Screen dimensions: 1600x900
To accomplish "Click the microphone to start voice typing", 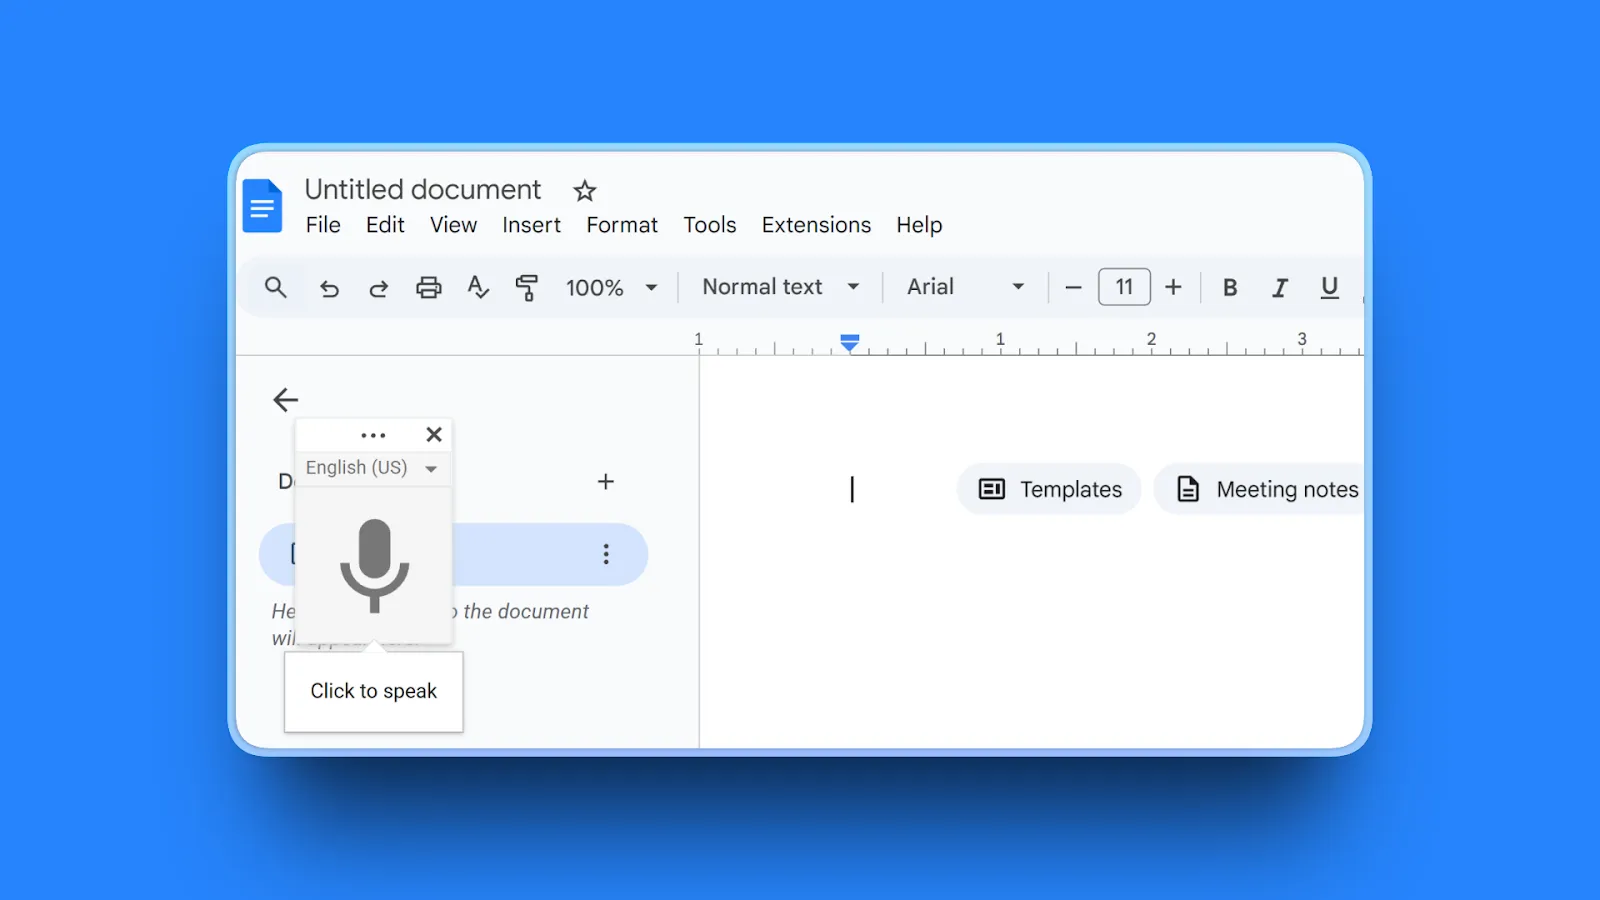I will click(374, 565).
